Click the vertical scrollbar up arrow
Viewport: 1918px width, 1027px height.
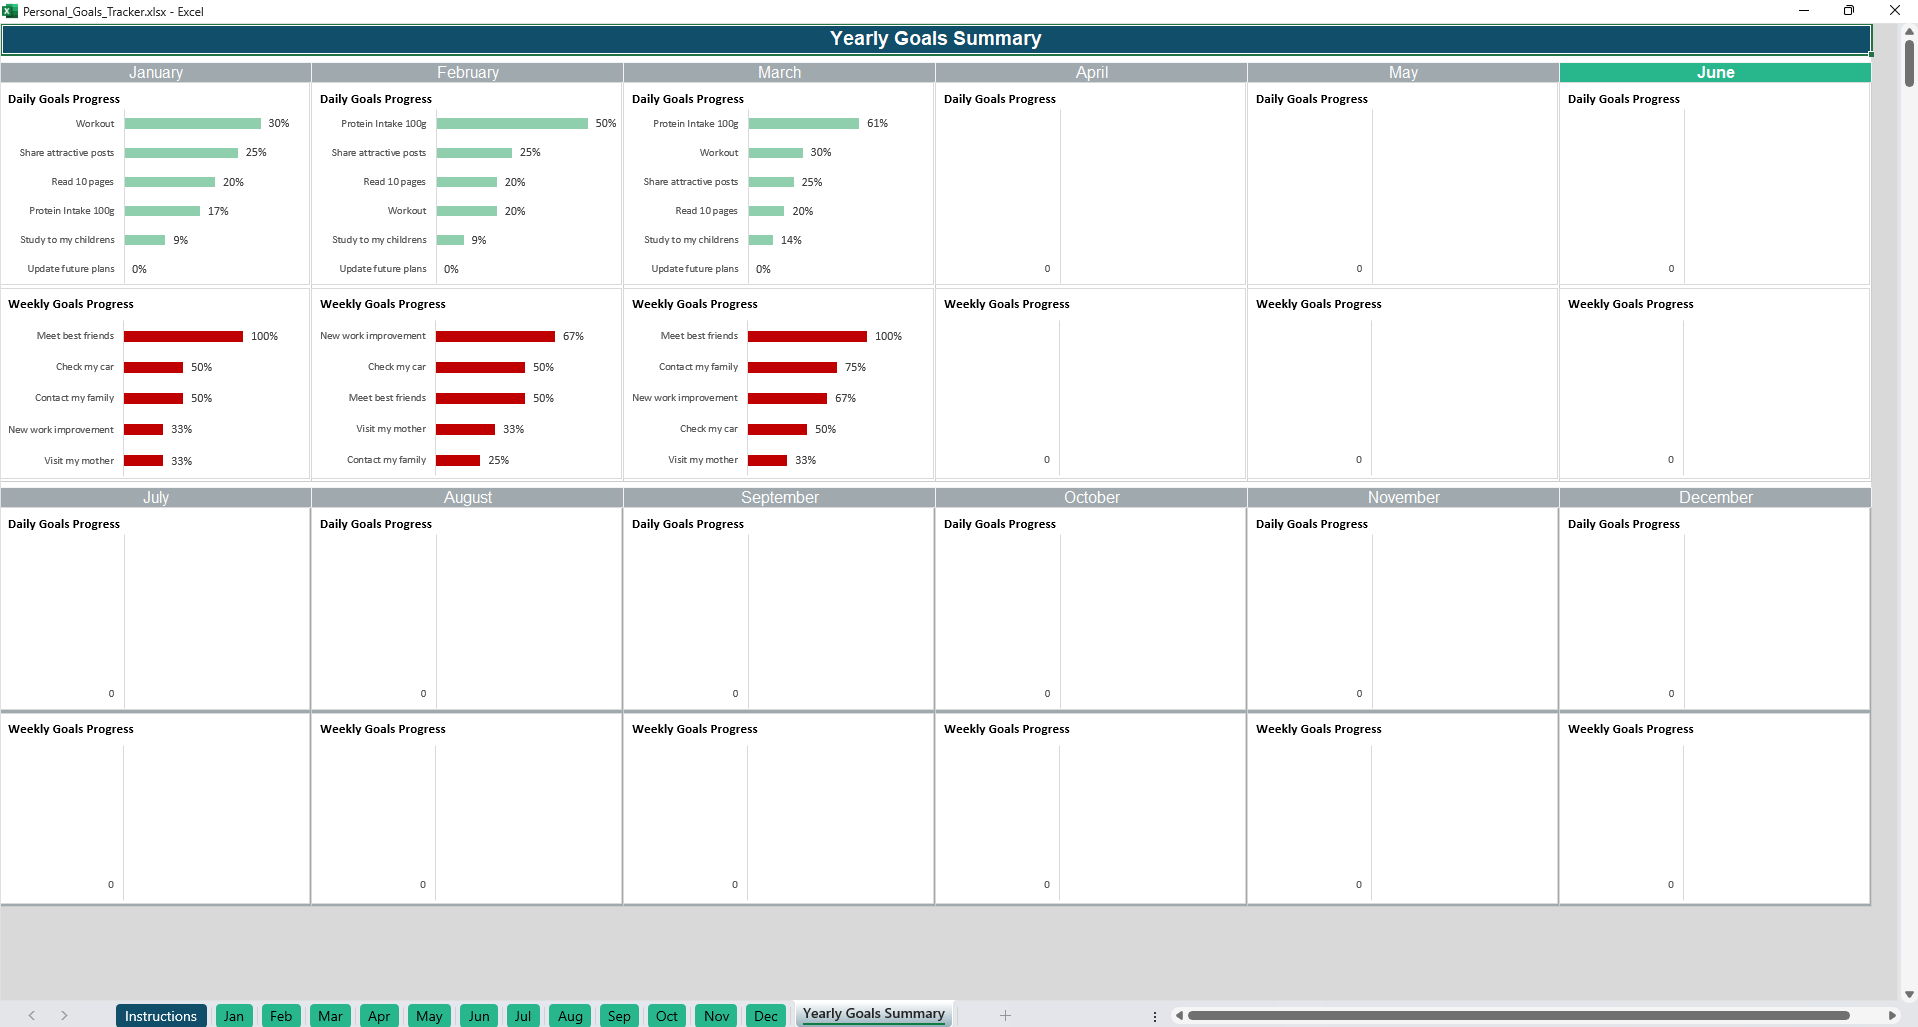tap(1909, 32)
